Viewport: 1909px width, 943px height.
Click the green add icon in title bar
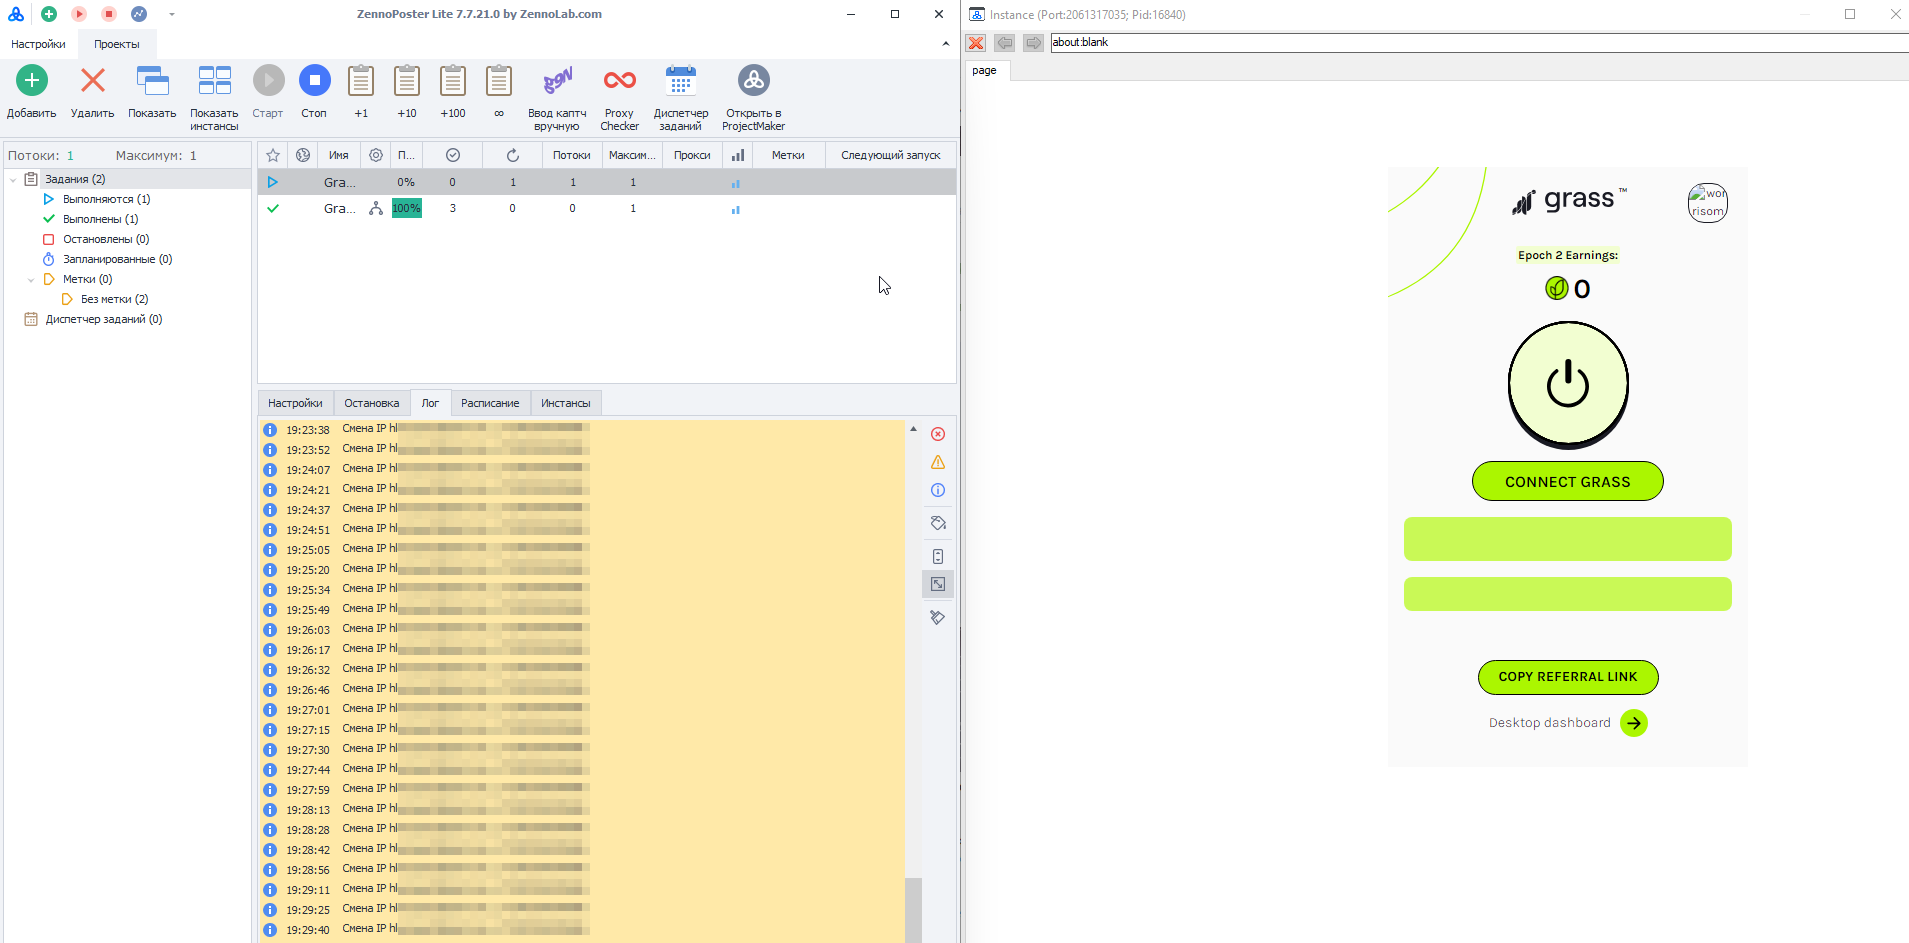click(x=49, y=14)
